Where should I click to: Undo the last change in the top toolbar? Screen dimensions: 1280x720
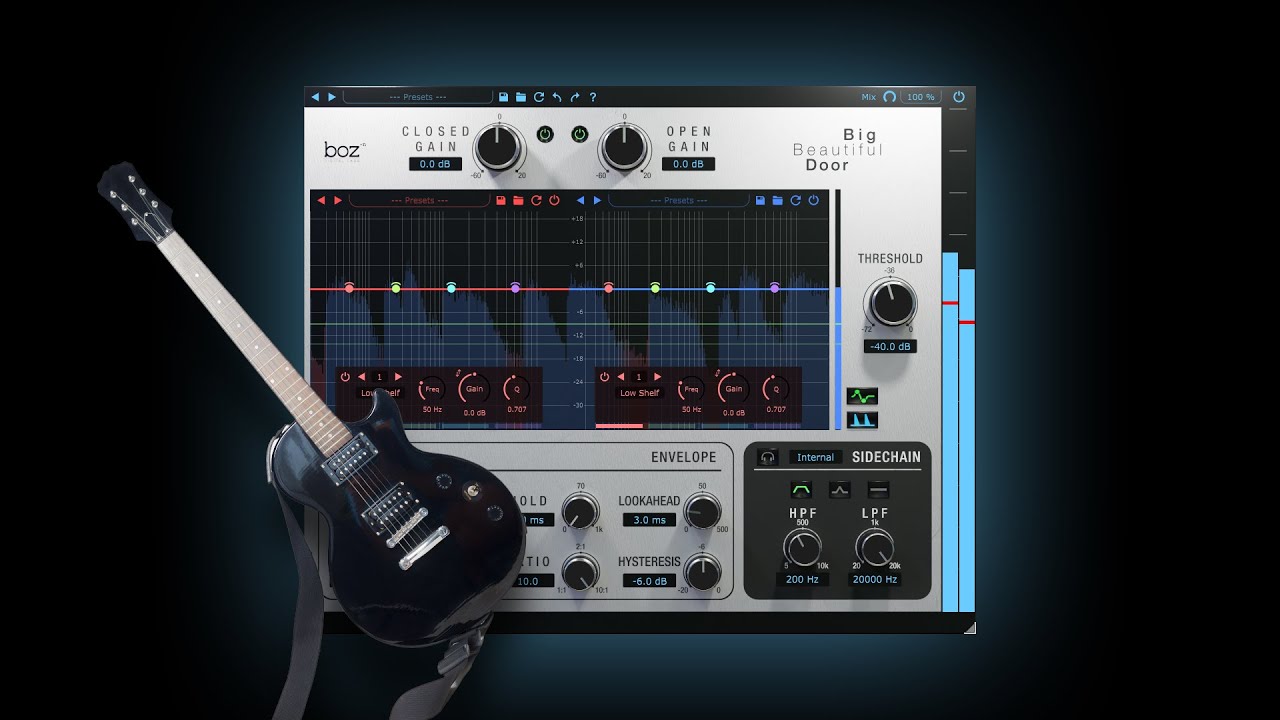click(557, 97)
